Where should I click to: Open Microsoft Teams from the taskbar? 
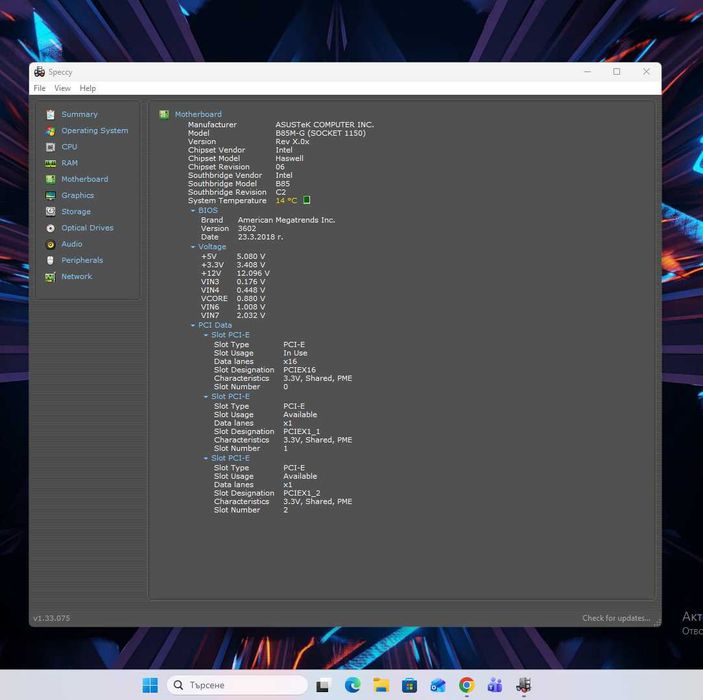495,685
